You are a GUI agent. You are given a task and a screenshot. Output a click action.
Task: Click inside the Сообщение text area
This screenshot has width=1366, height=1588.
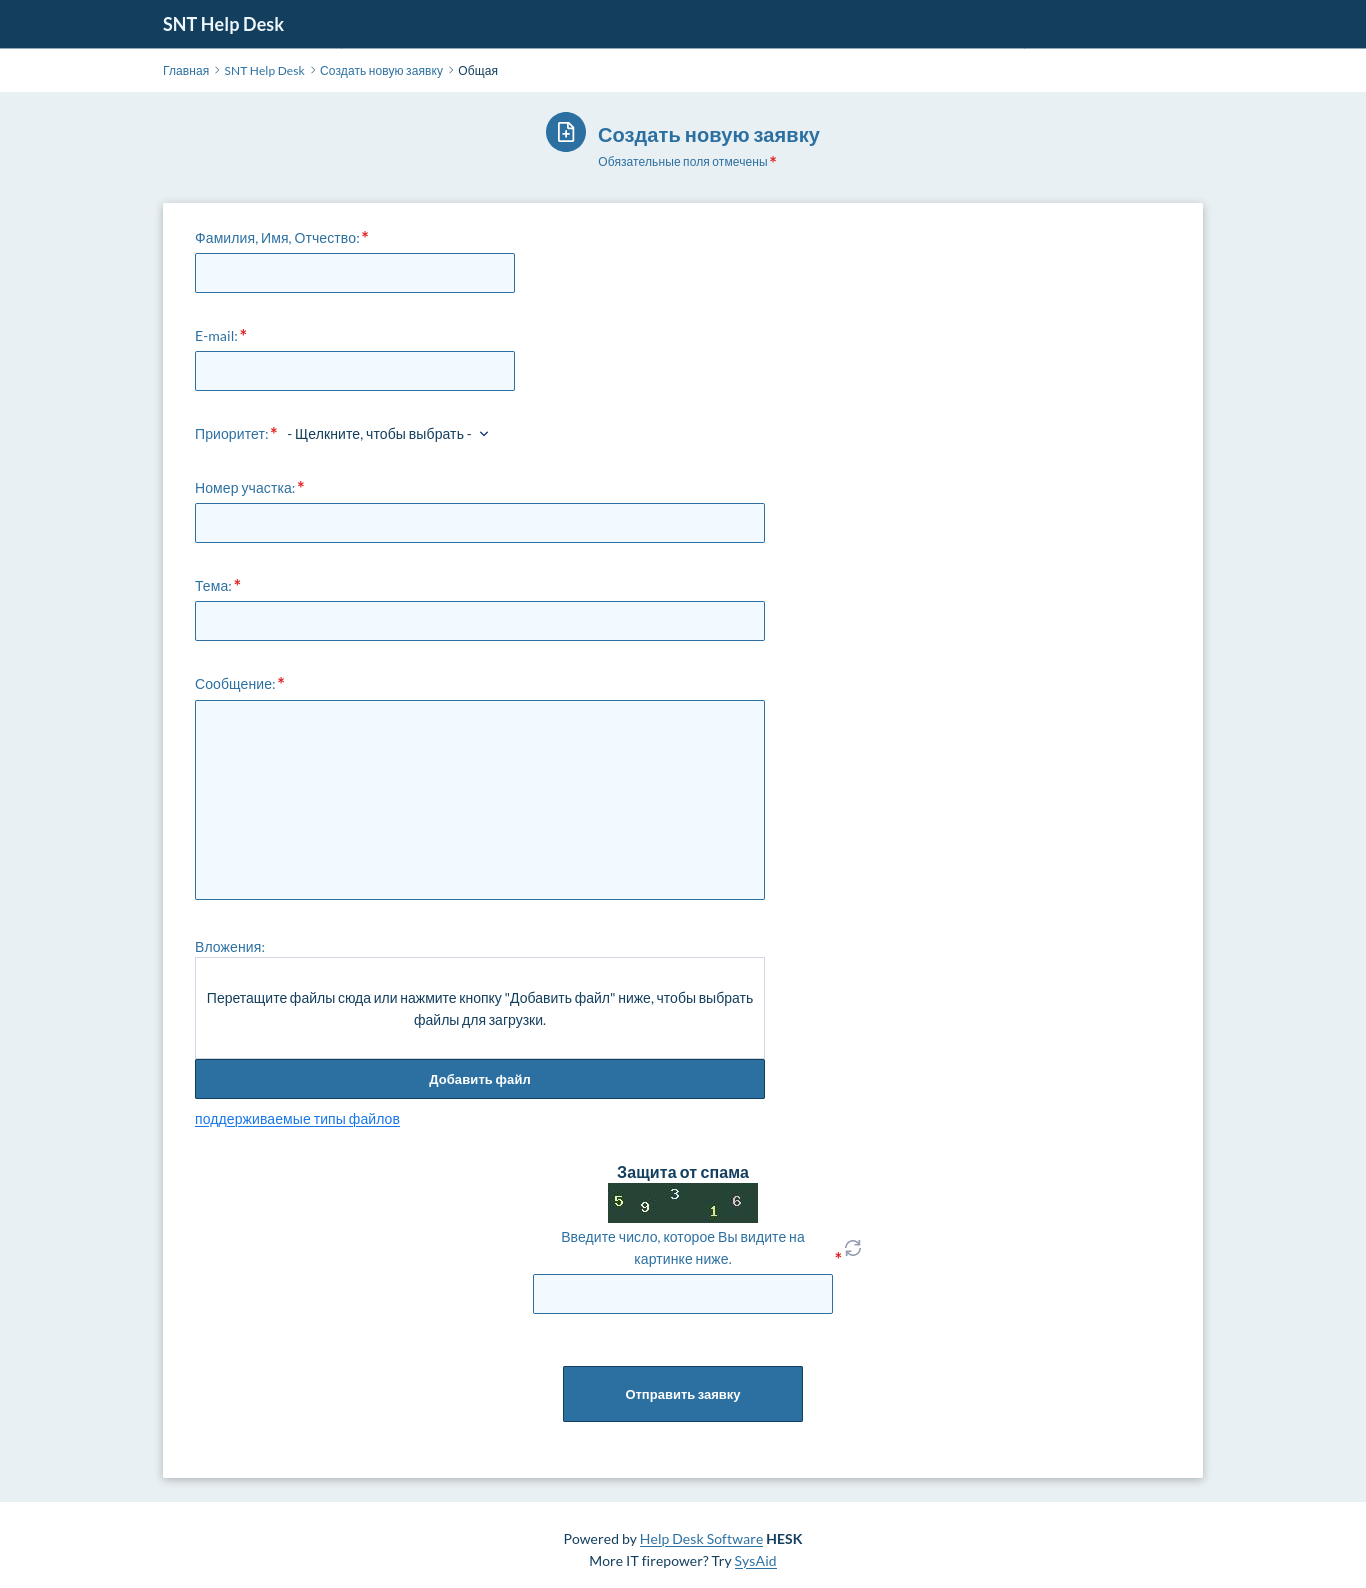(480, 800)
